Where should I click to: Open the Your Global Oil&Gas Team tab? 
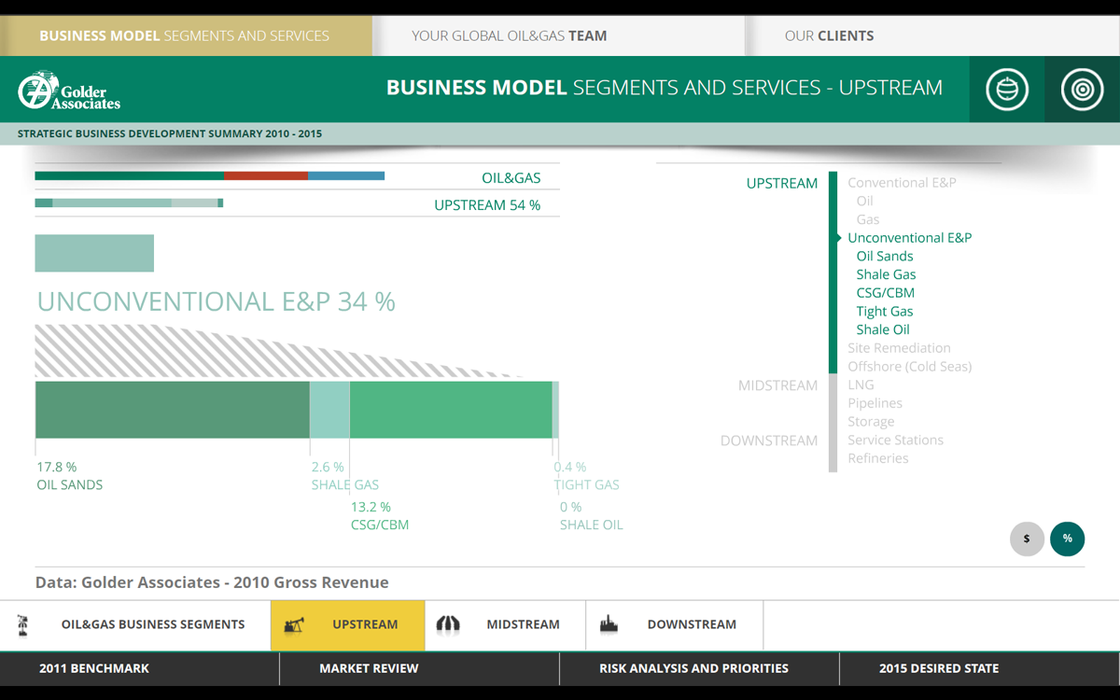click(x=509, y=36)
